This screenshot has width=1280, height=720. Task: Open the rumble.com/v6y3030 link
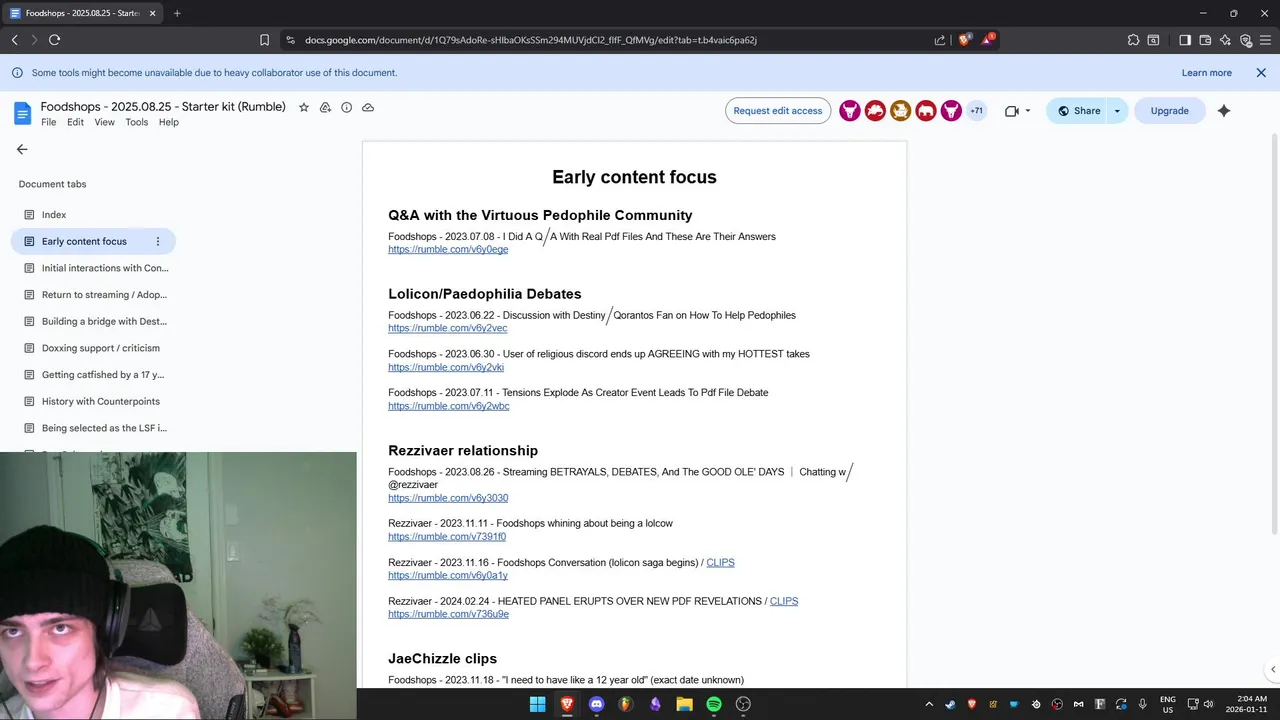[448, 498]
